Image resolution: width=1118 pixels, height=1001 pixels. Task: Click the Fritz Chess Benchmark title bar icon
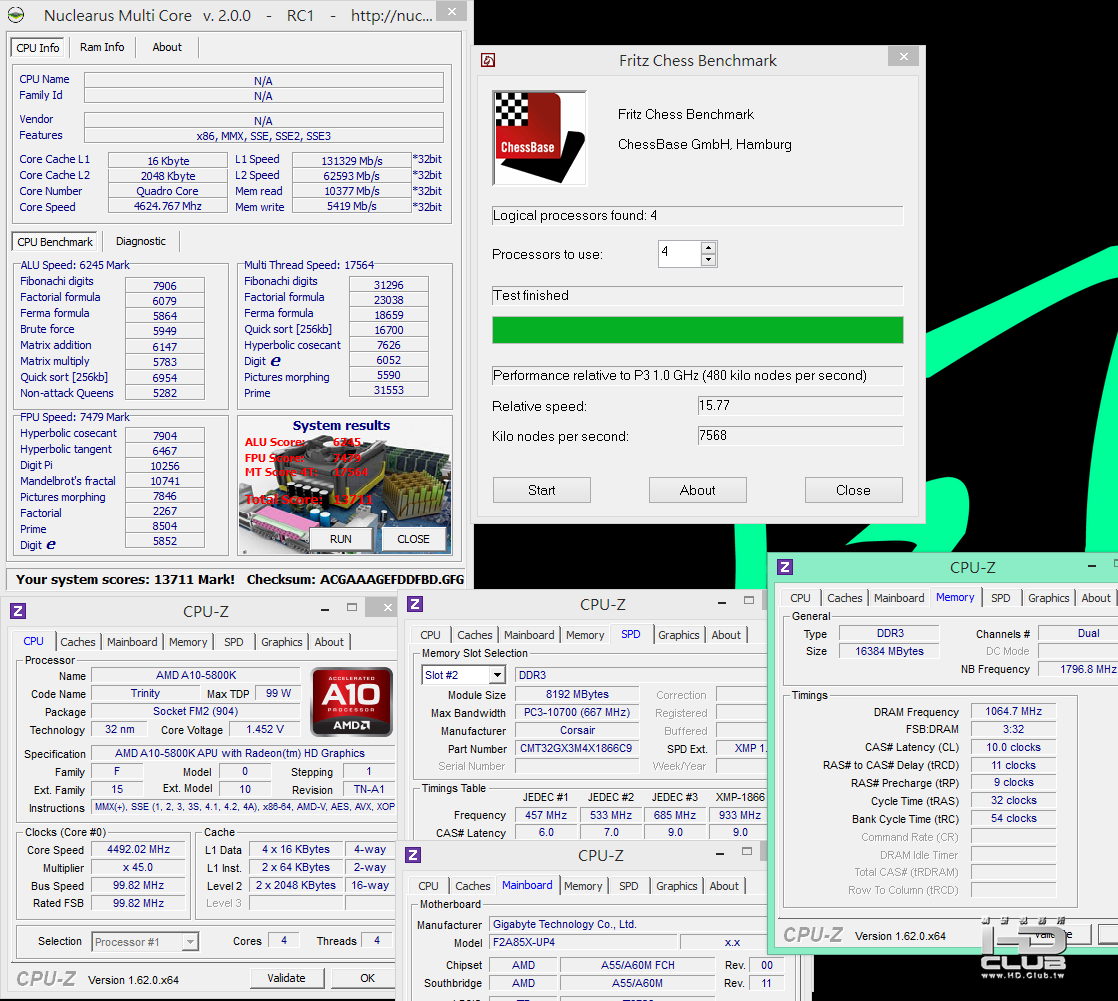pyautogui.click(x=488, y=61)
